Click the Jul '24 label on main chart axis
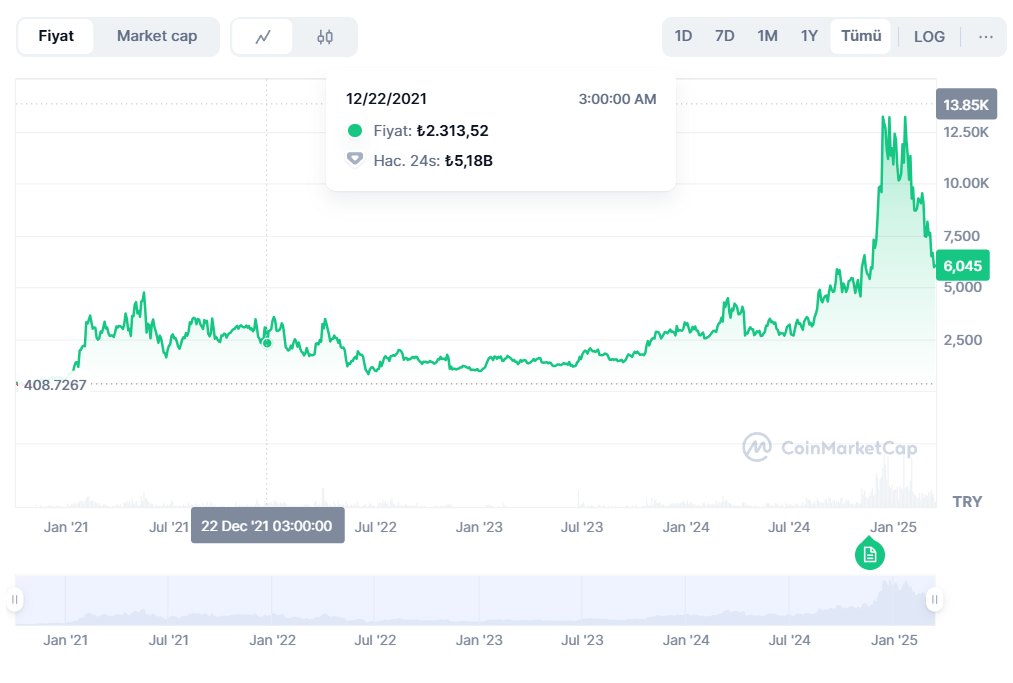The width and height of the screenshot is (1013, 683). [x=789, y=527]
